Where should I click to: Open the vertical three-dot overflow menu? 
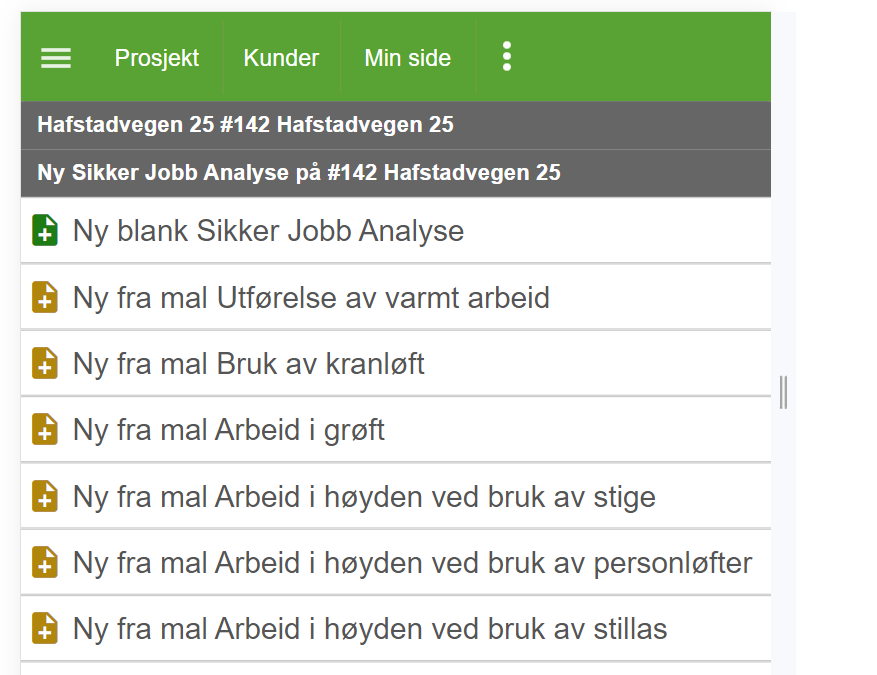click(507, 57)
